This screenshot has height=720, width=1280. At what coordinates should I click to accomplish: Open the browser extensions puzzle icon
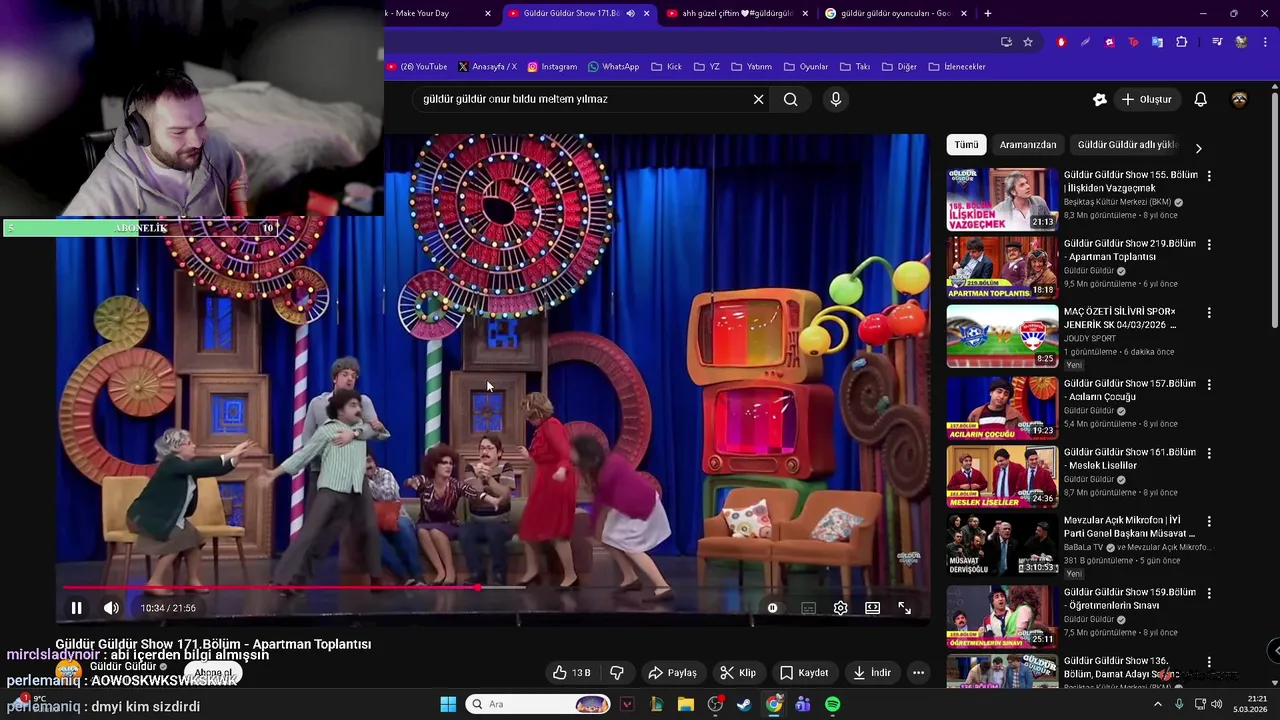click(1181, 42)
